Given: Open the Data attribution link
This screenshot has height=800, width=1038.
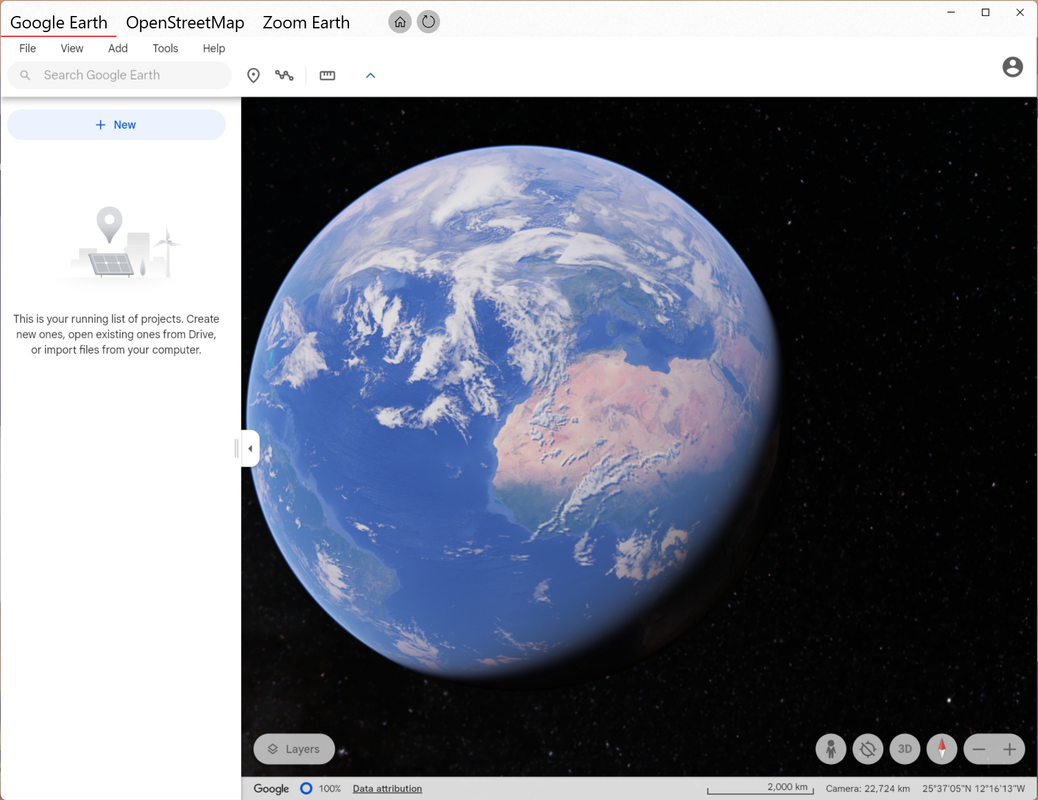Looking at the screenshot, I should click(x=387, y=789).
